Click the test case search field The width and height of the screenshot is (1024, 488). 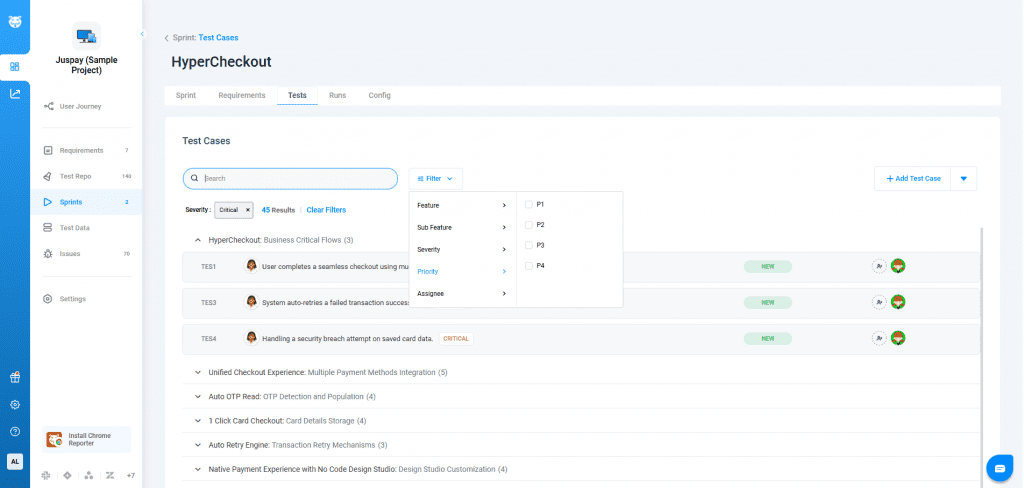(295, 179)
